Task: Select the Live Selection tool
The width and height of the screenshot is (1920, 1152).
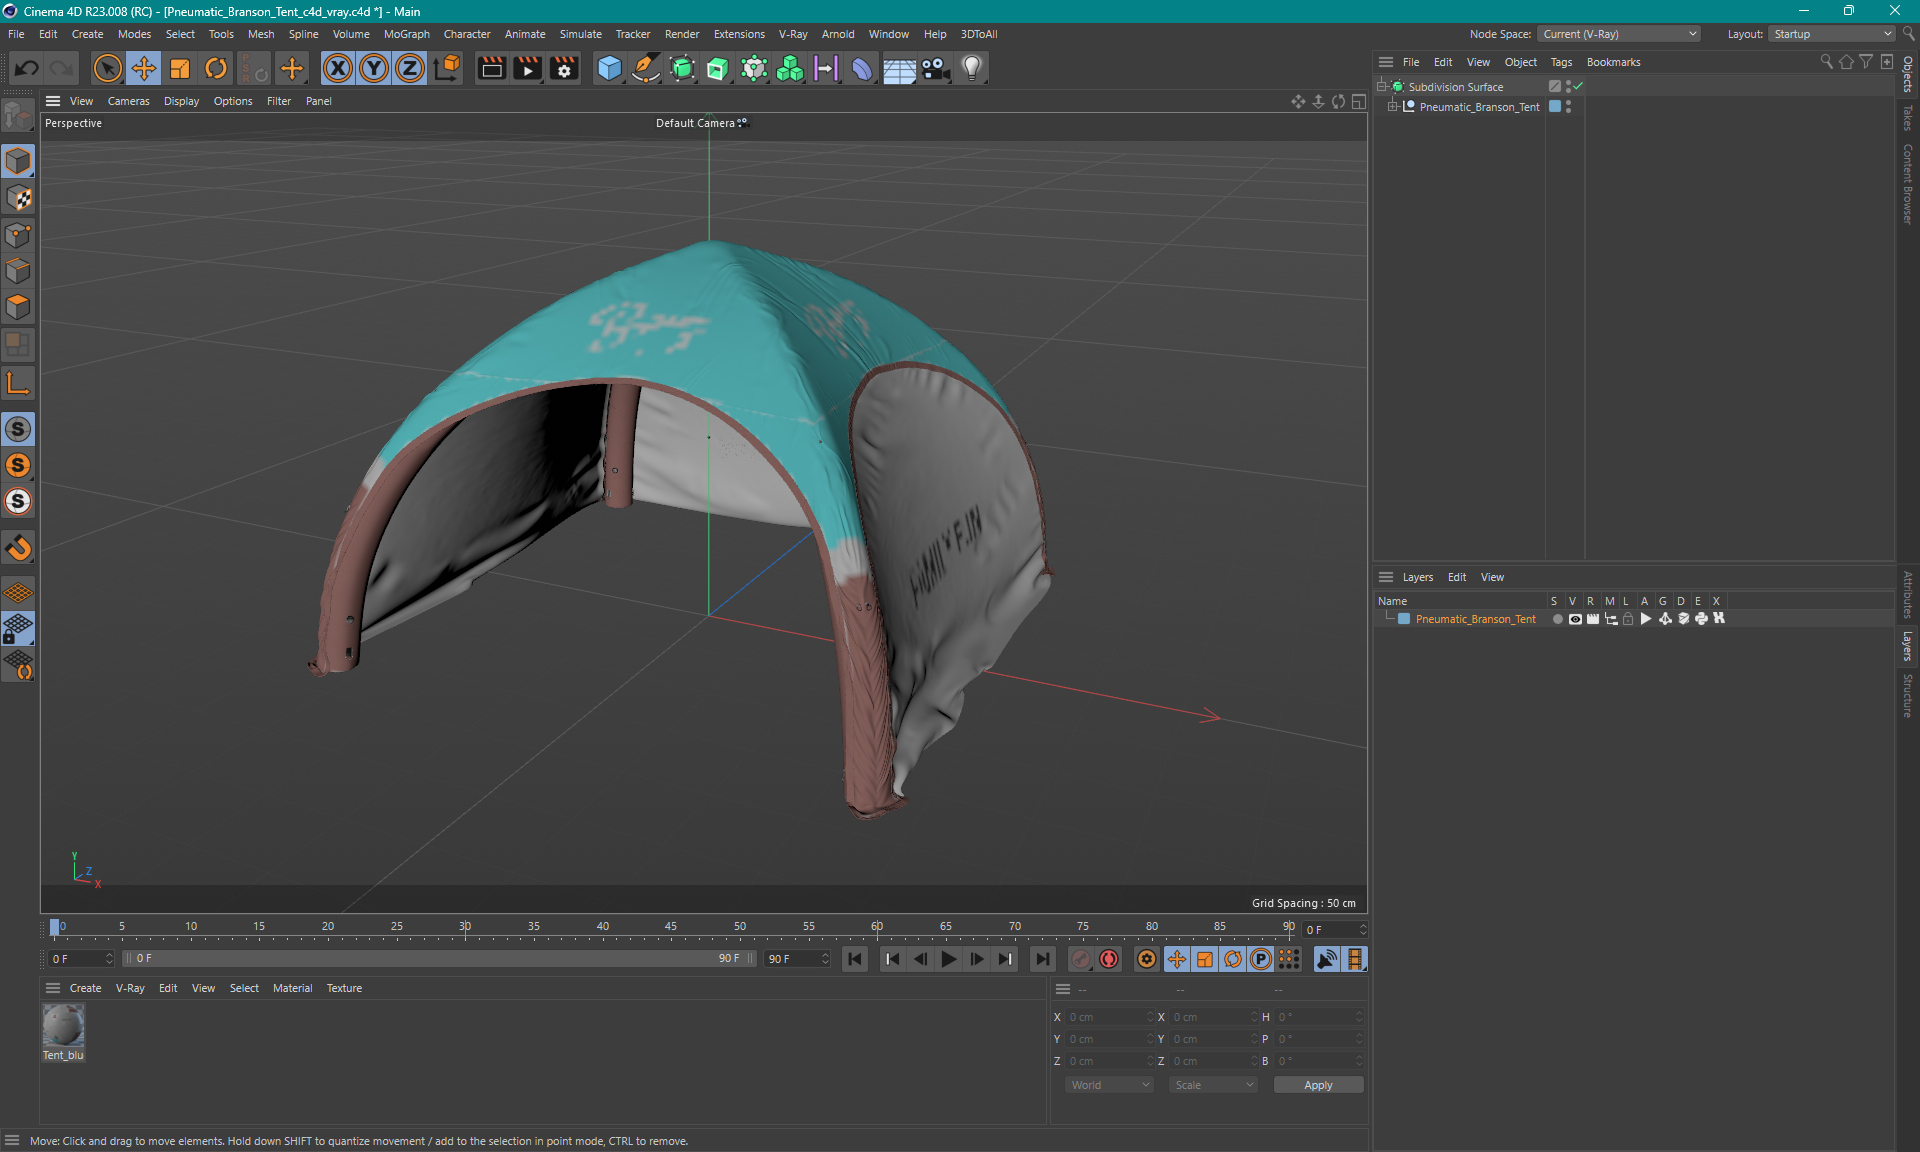Action: click(107, 68)
